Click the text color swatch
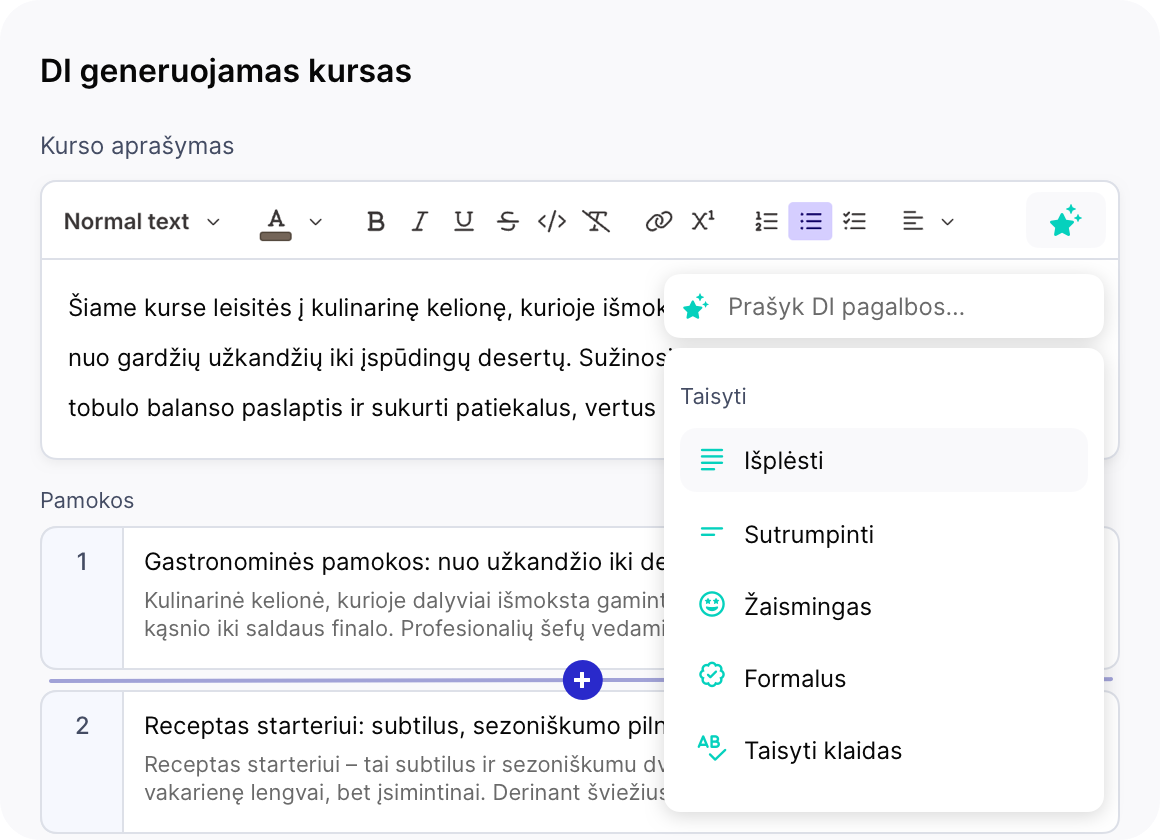 [276, 223]
